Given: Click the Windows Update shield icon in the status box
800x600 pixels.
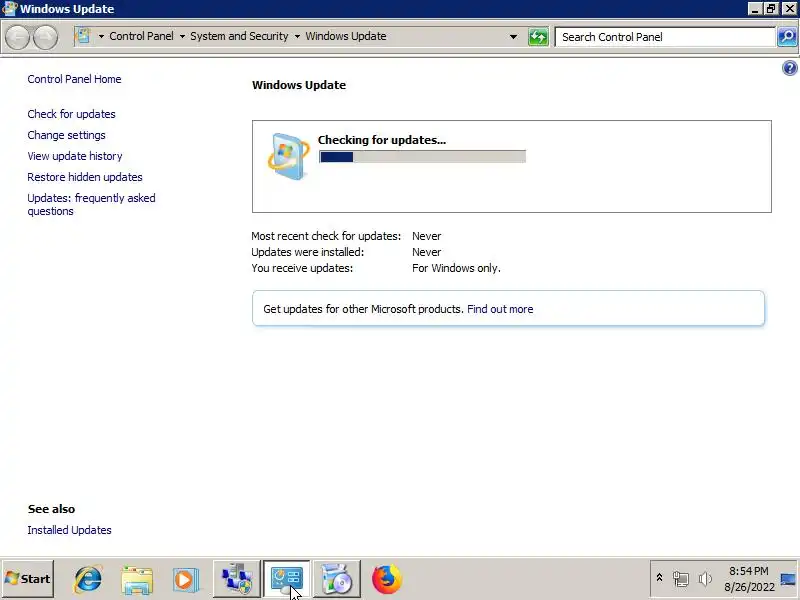Looking at the screenshot, I should point(288,156).
